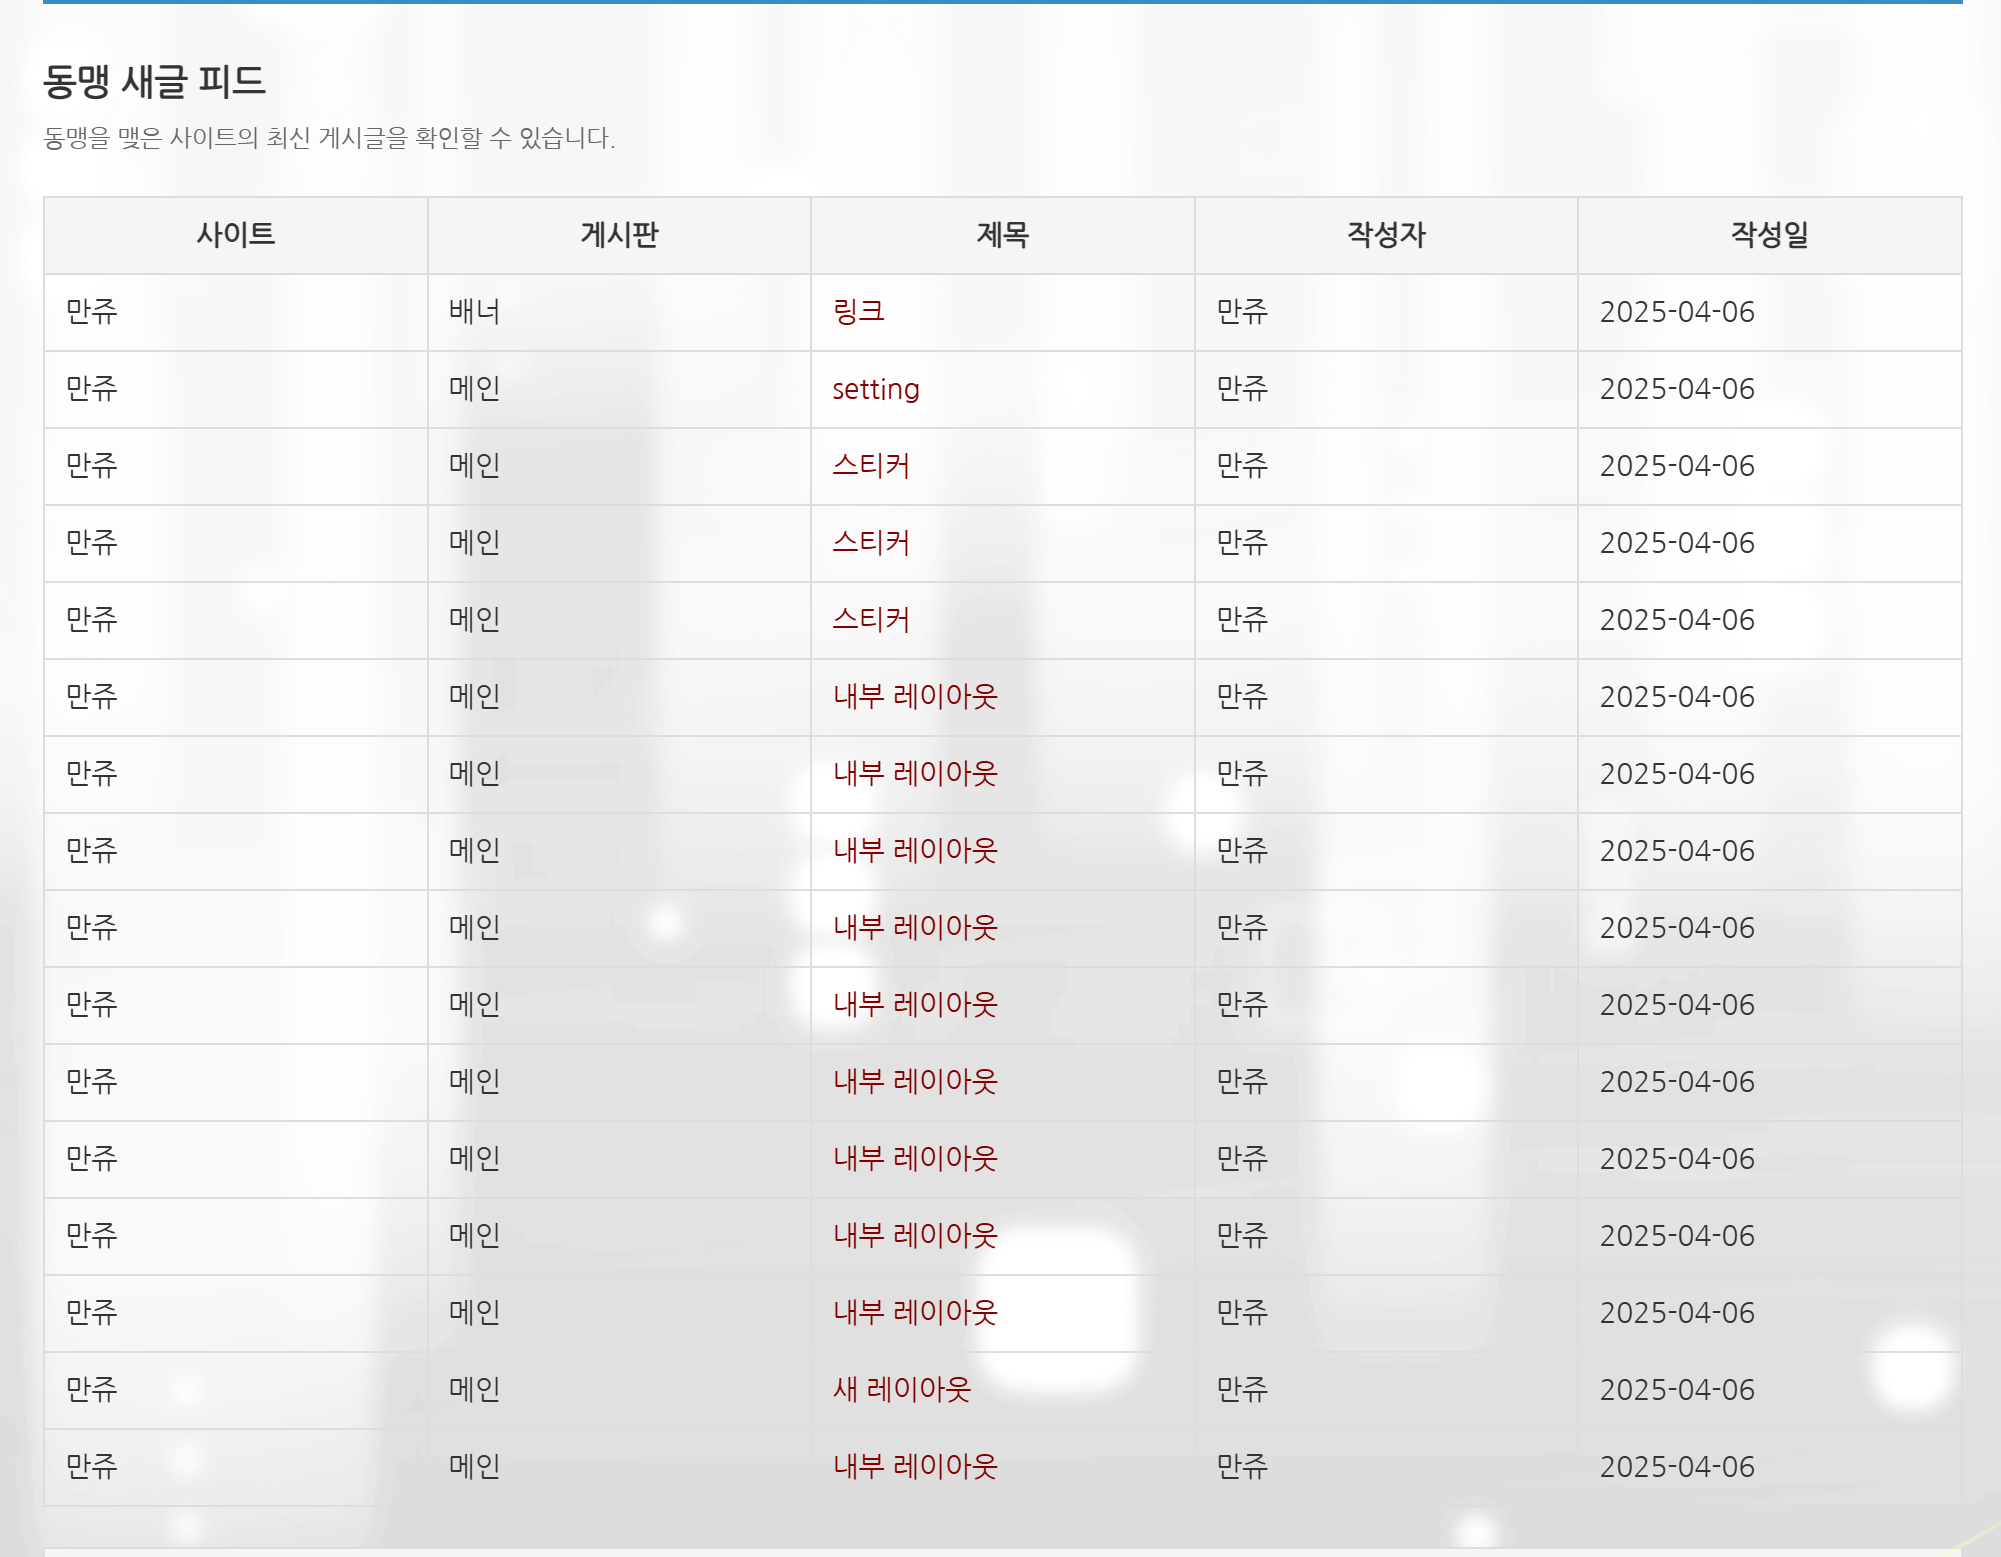Click the first 스티커 post title

871,466
